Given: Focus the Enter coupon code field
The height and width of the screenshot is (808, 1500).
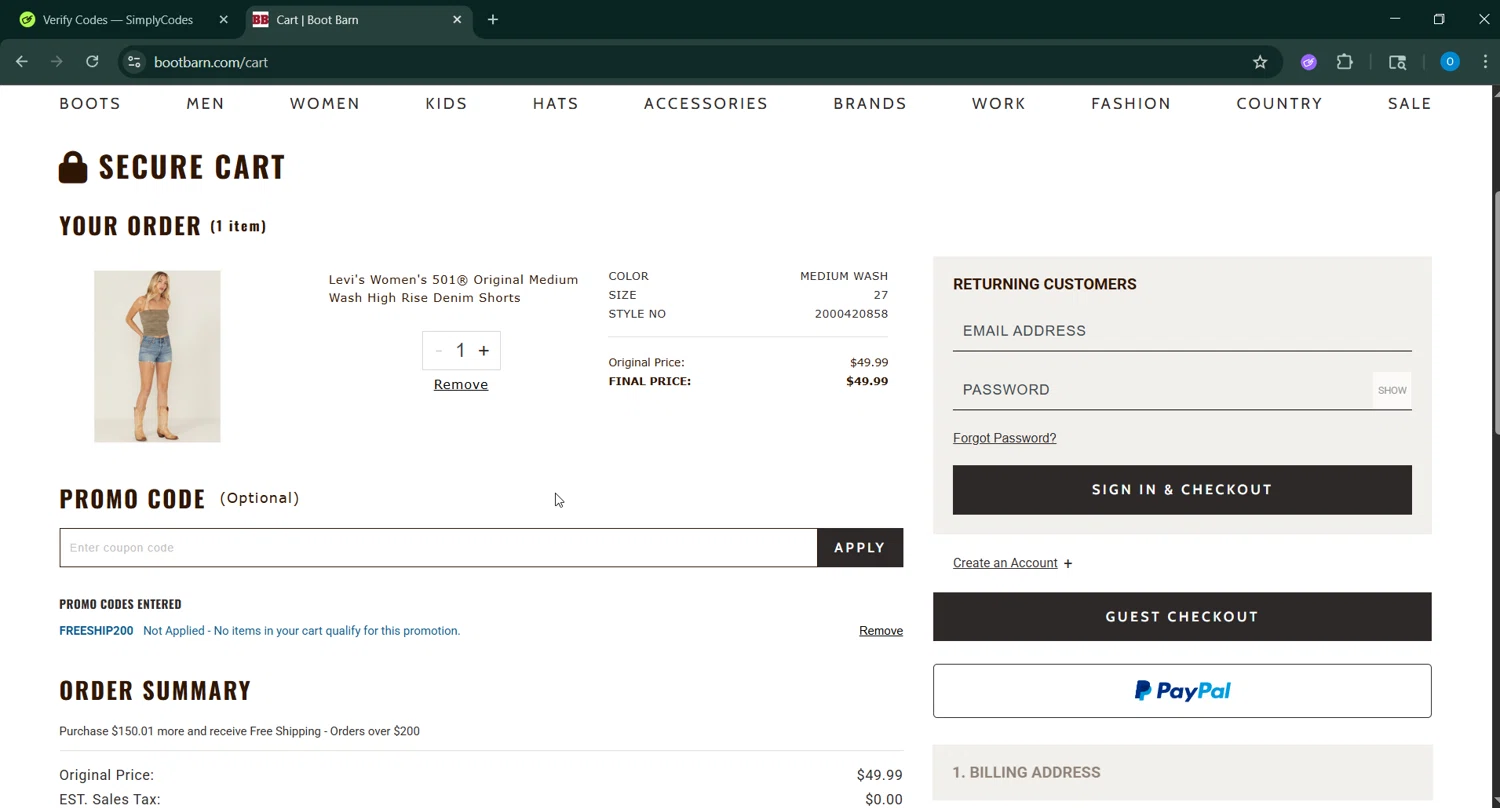Looking at the screenshot, I should click(x=438, y=548).
